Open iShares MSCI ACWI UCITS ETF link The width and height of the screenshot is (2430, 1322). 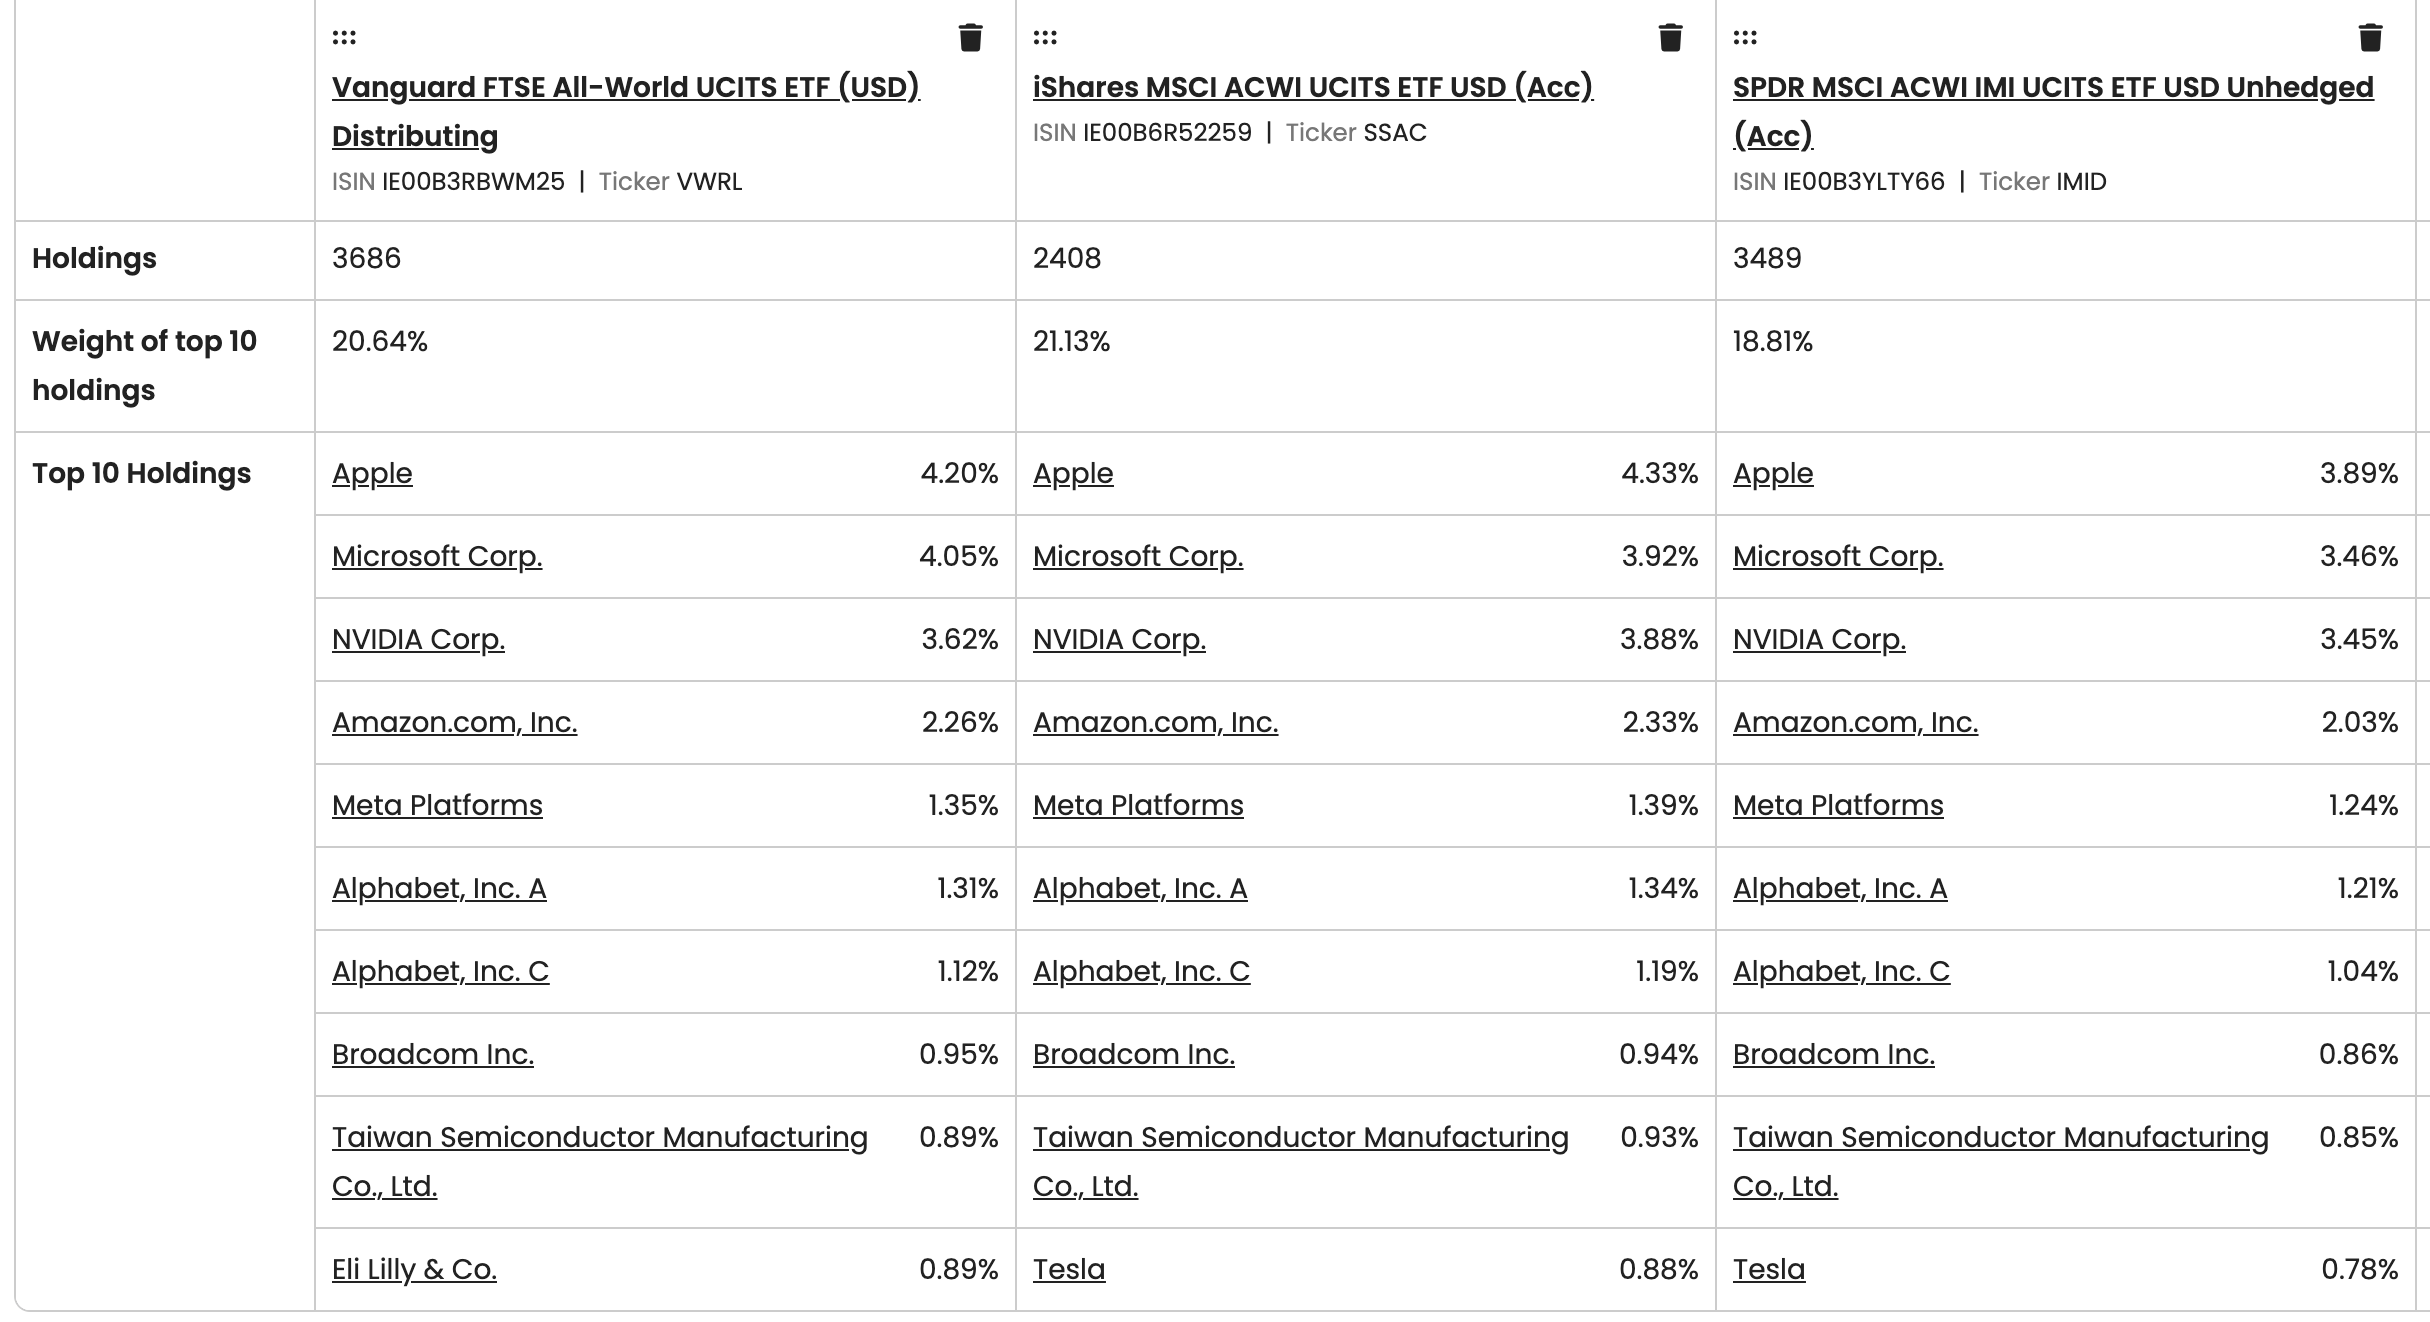[x=1313, y=87]
